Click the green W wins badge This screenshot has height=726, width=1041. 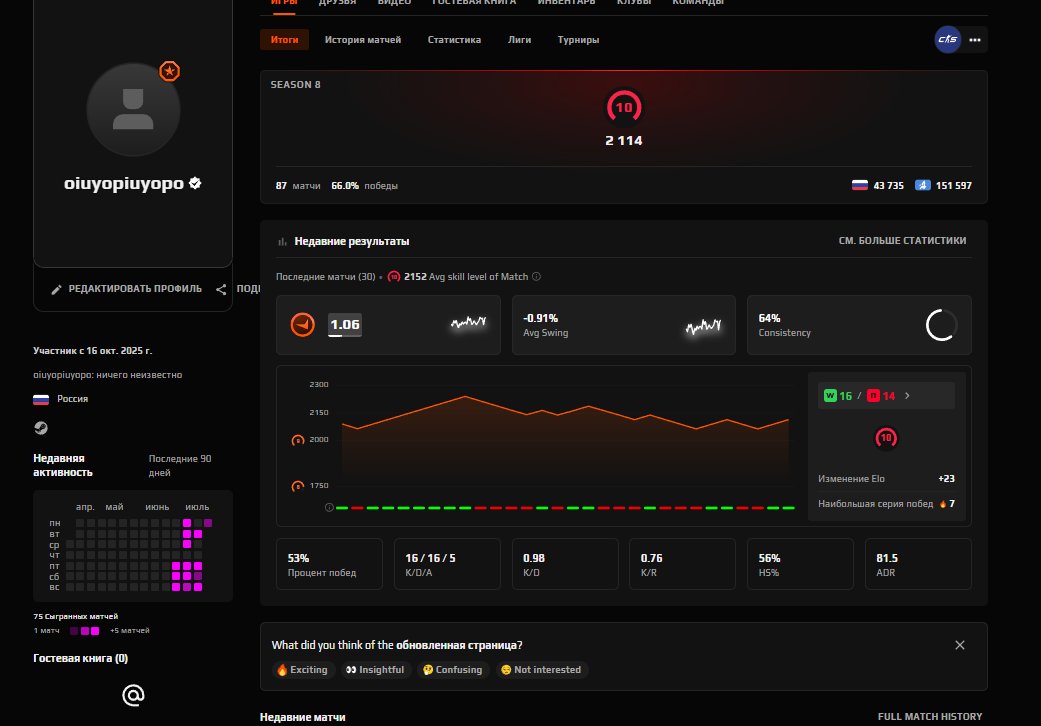[830, 396]
